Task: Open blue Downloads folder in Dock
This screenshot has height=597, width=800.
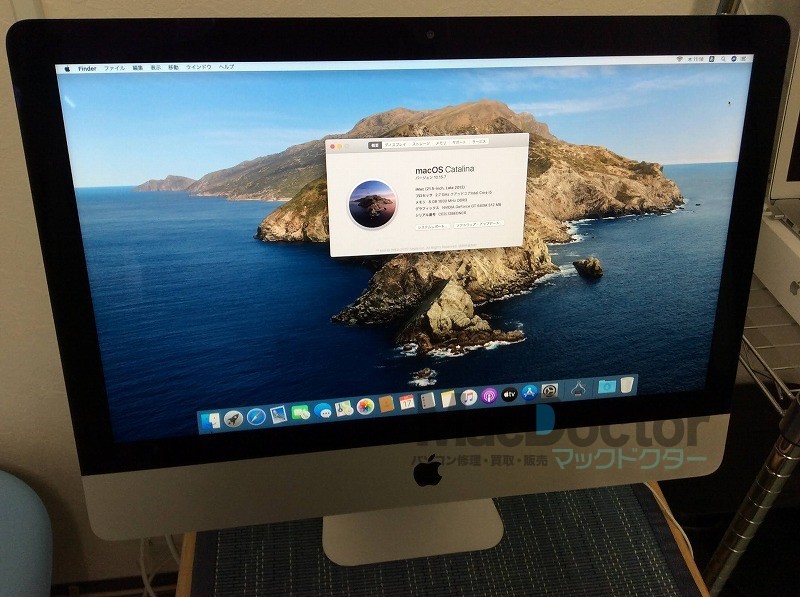Action: 606,386
